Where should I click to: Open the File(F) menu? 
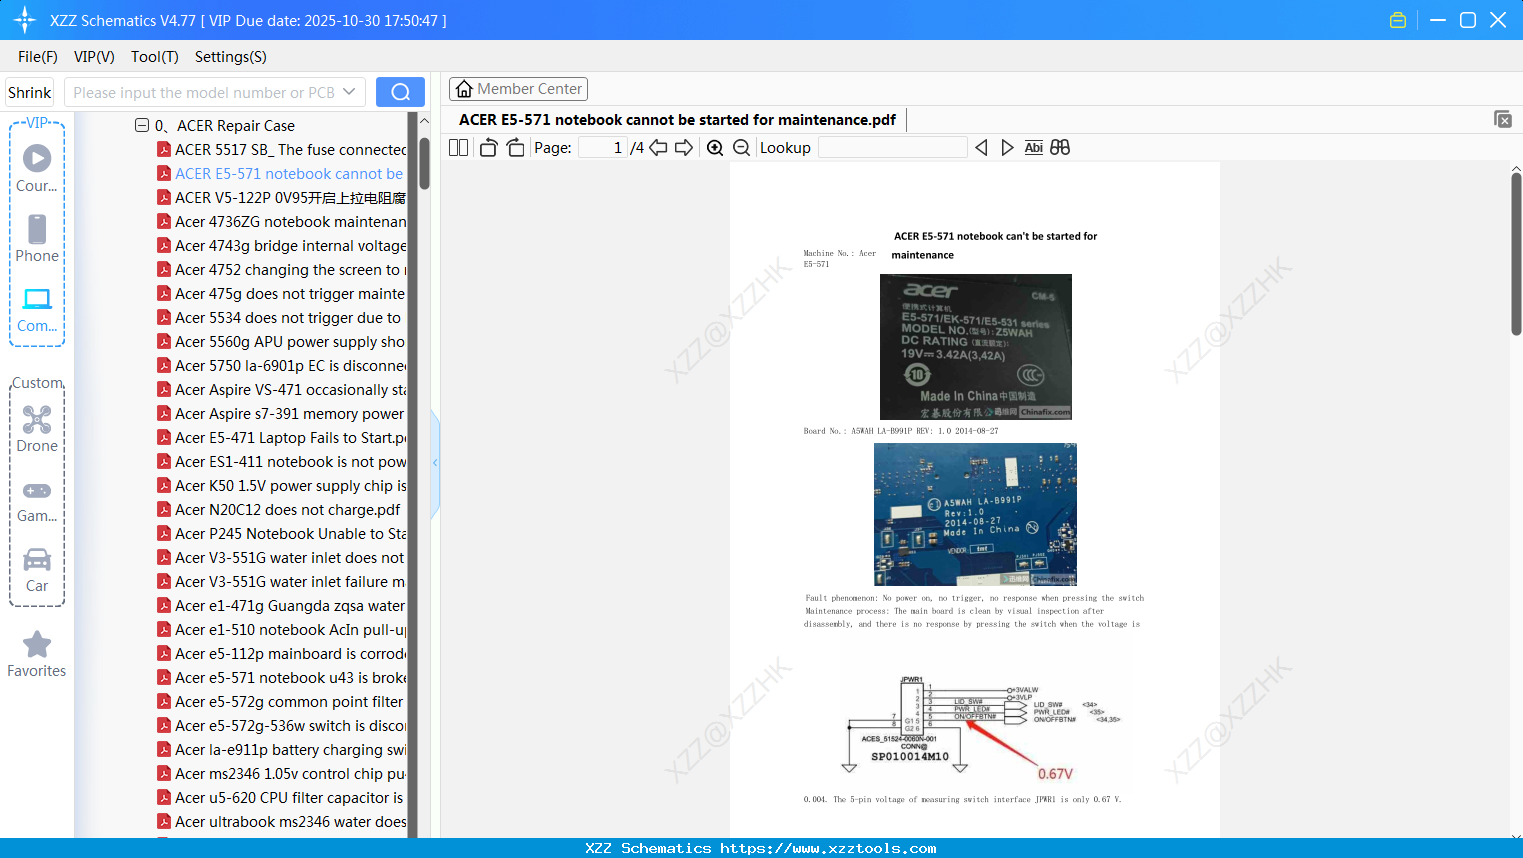tap(38, 57)
